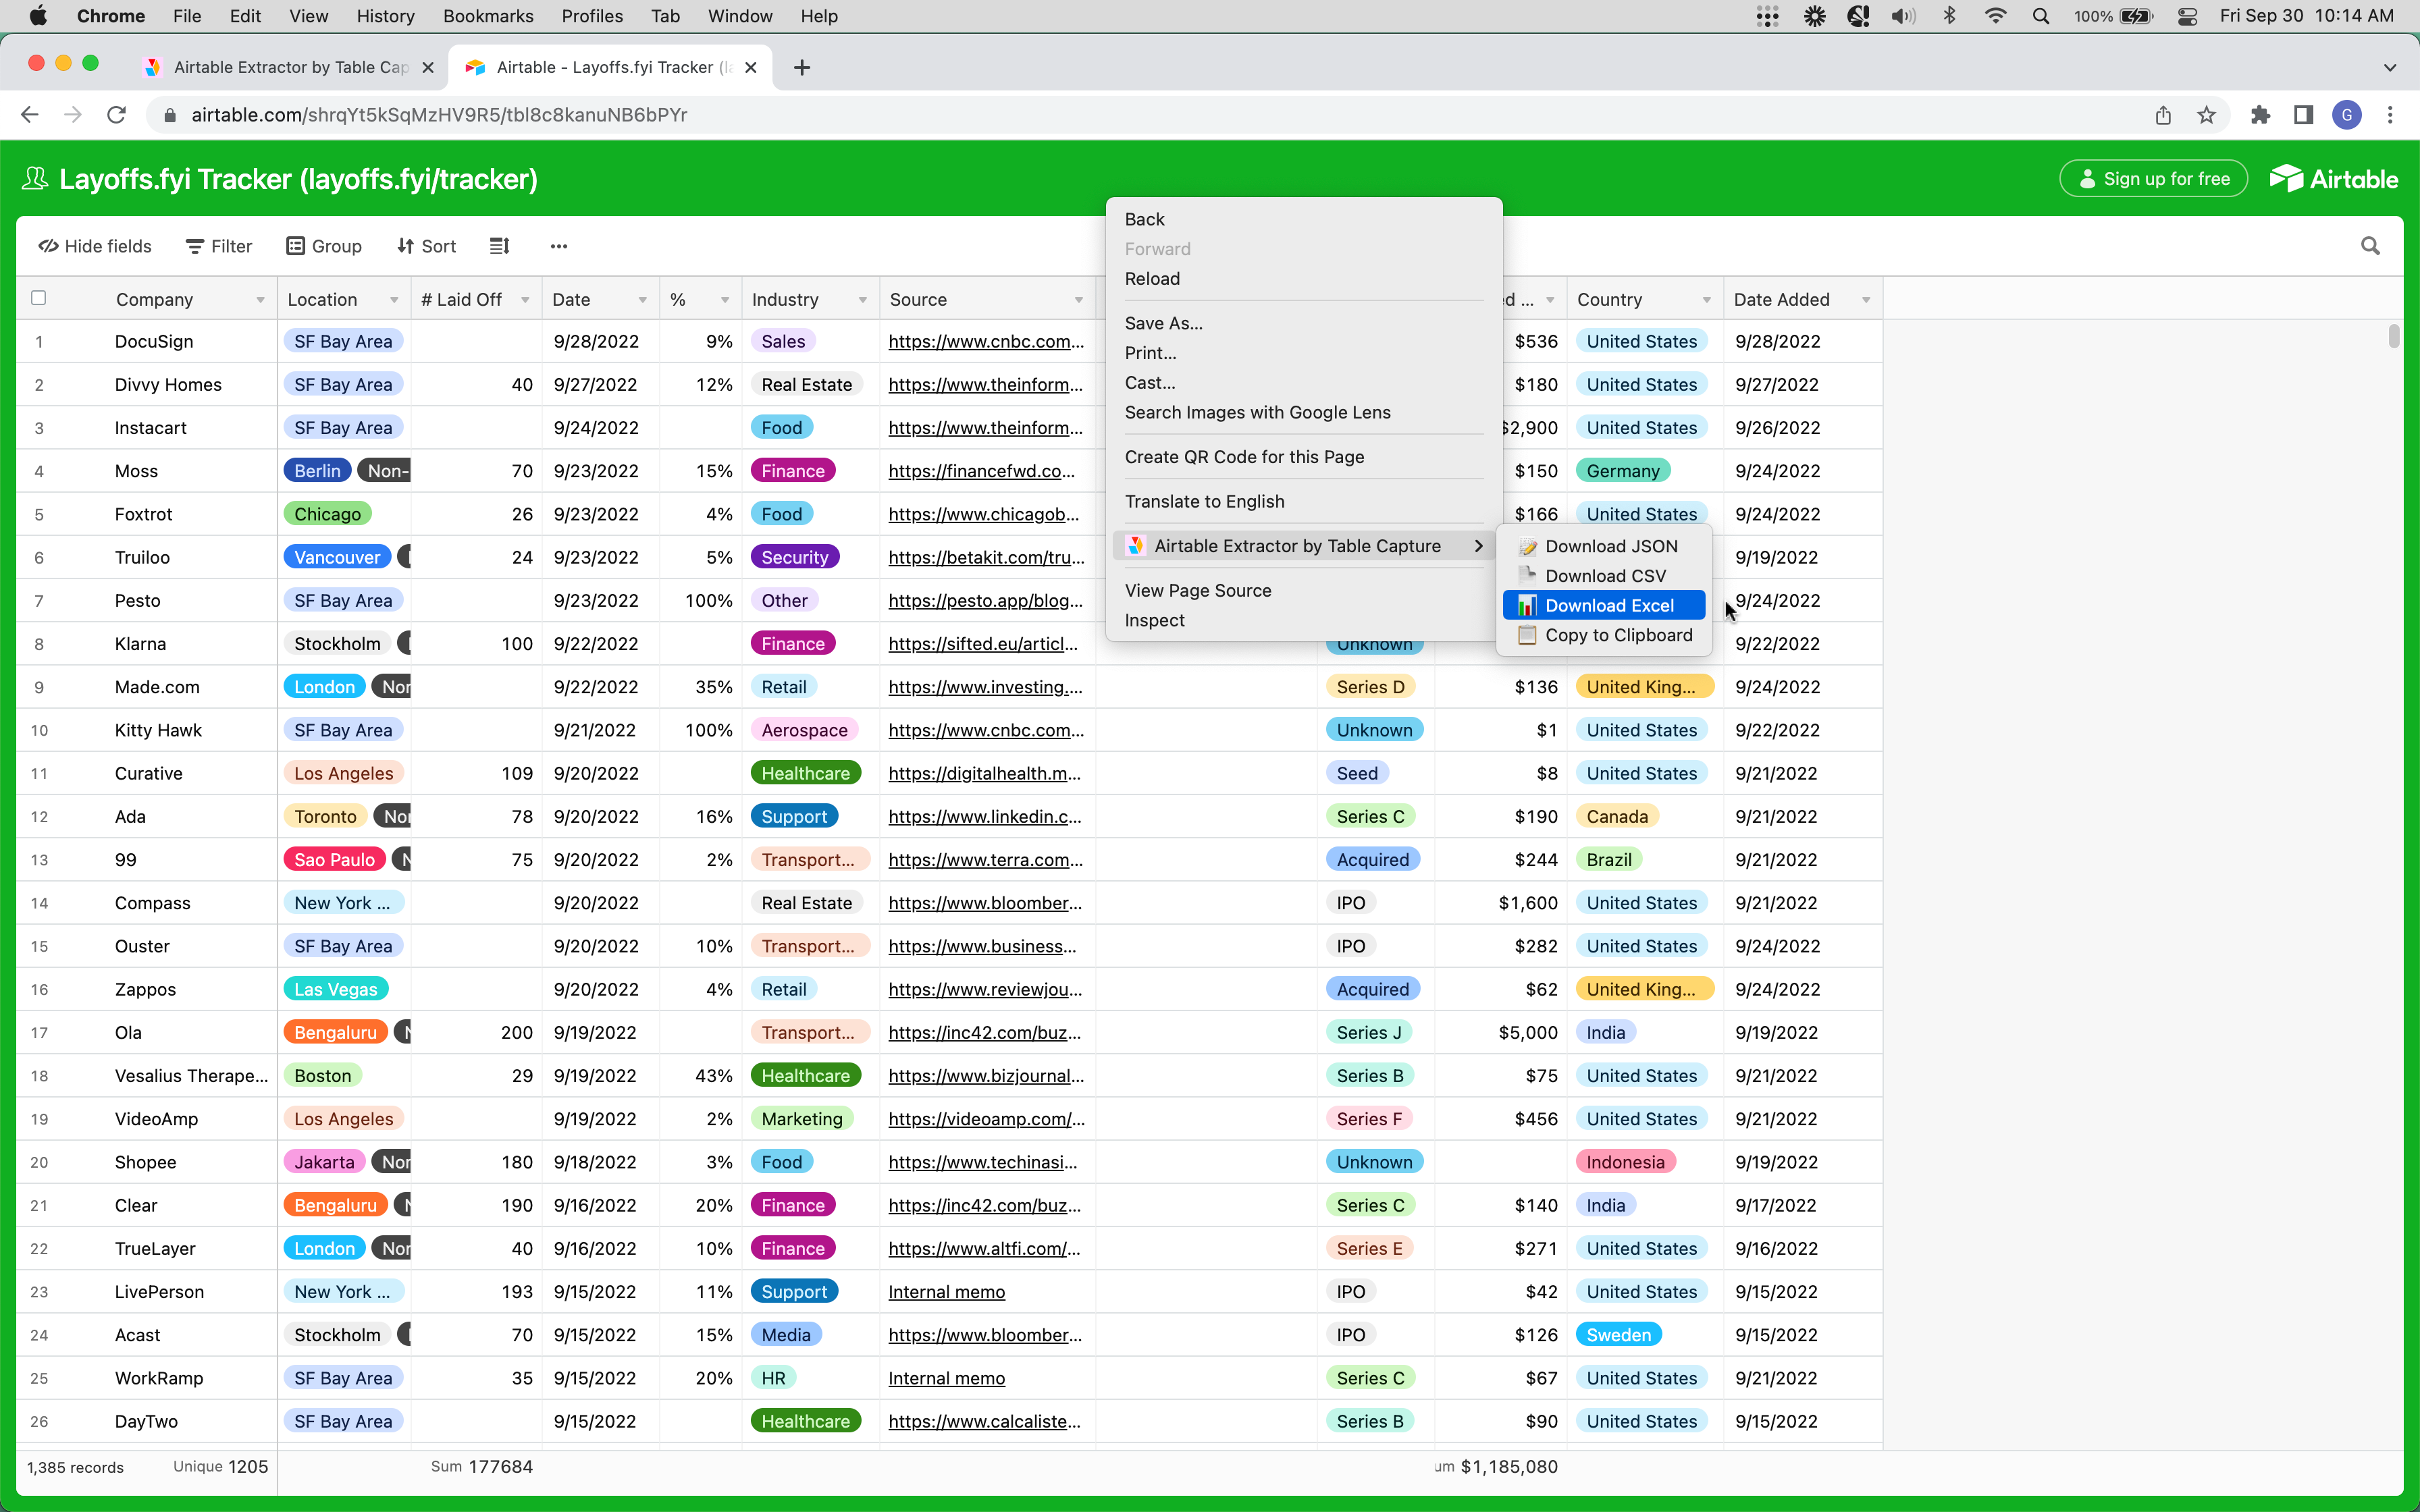Click the Berlin location tag for Moss
Image resolution: width=2420 pixels, height=1512 pixels.
pos(317,471)
